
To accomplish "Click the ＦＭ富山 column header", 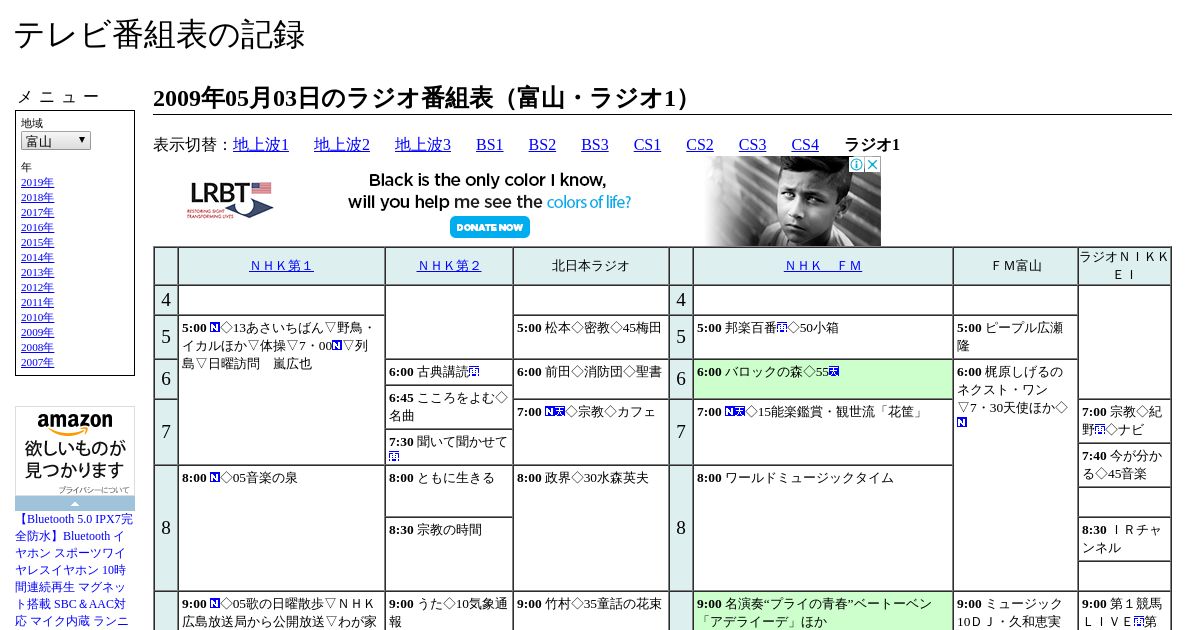I will click(x=1015, y=266).
